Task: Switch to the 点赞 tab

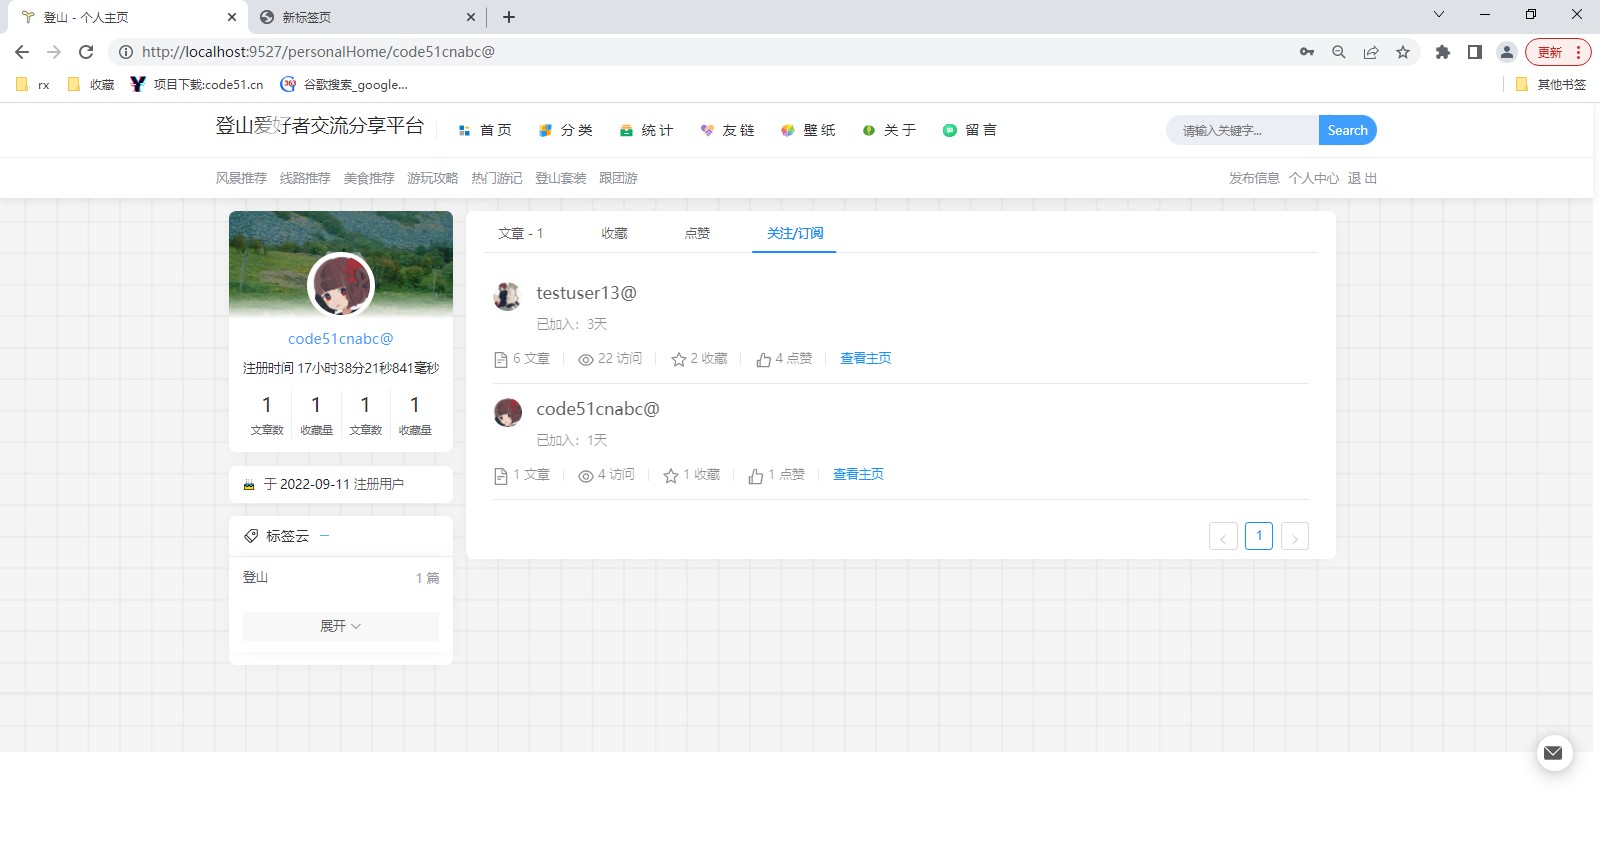Action: pyautogui.click(x=697, y=233)
